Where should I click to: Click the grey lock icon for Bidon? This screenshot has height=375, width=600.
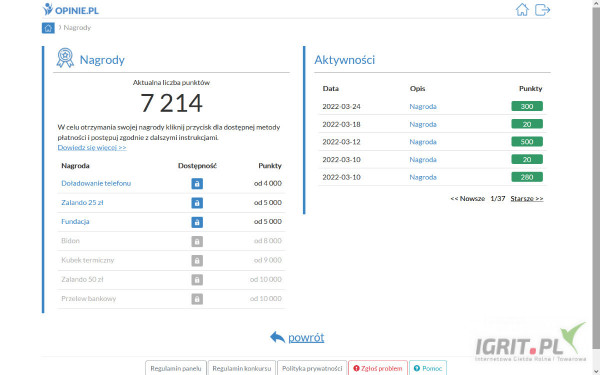[x=197, y=241]
